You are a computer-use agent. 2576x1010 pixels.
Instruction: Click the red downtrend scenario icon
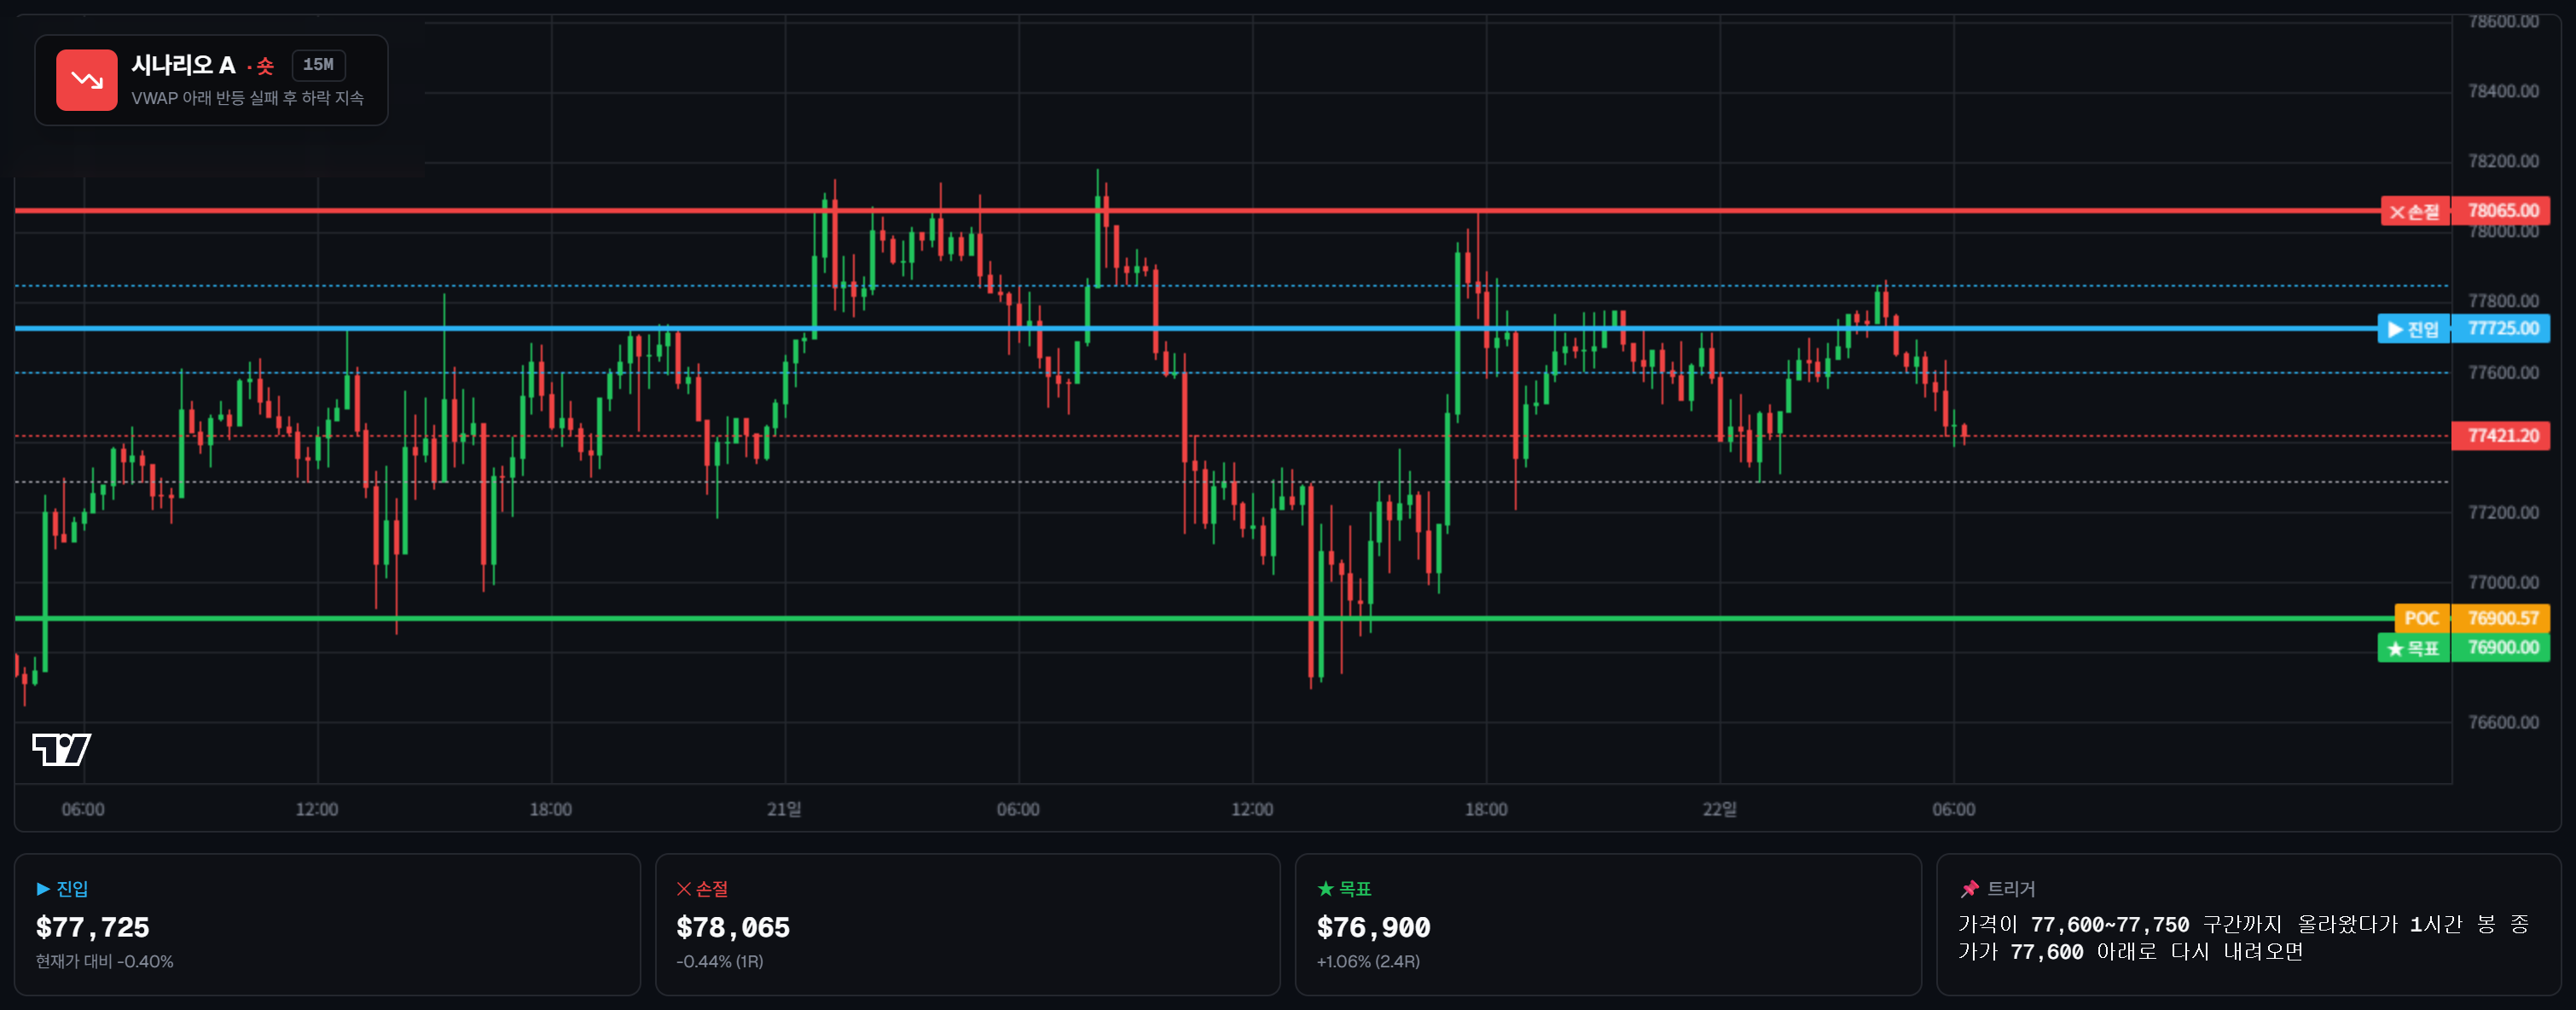pyautogui.click(x=86, y=80)
